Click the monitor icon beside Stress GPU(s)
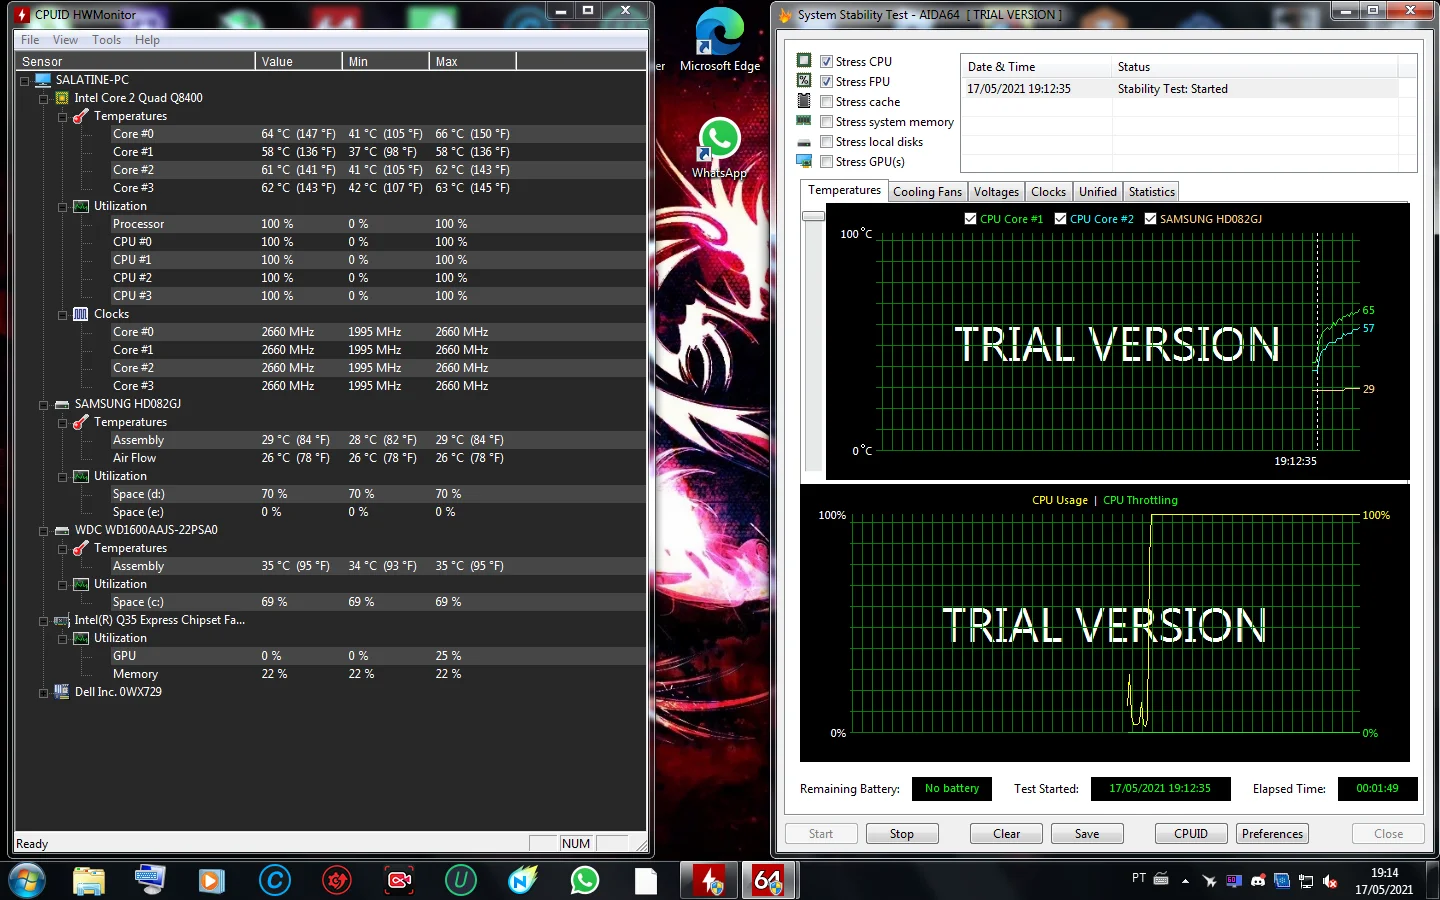 coord(804,161)
